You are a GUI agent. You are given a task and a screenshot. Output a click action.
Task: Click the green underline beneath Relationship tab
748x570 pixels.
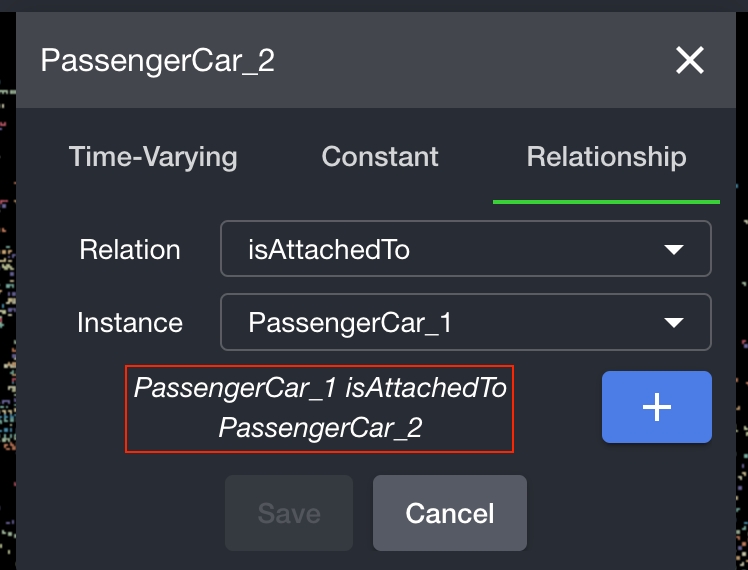coord(606,202)
